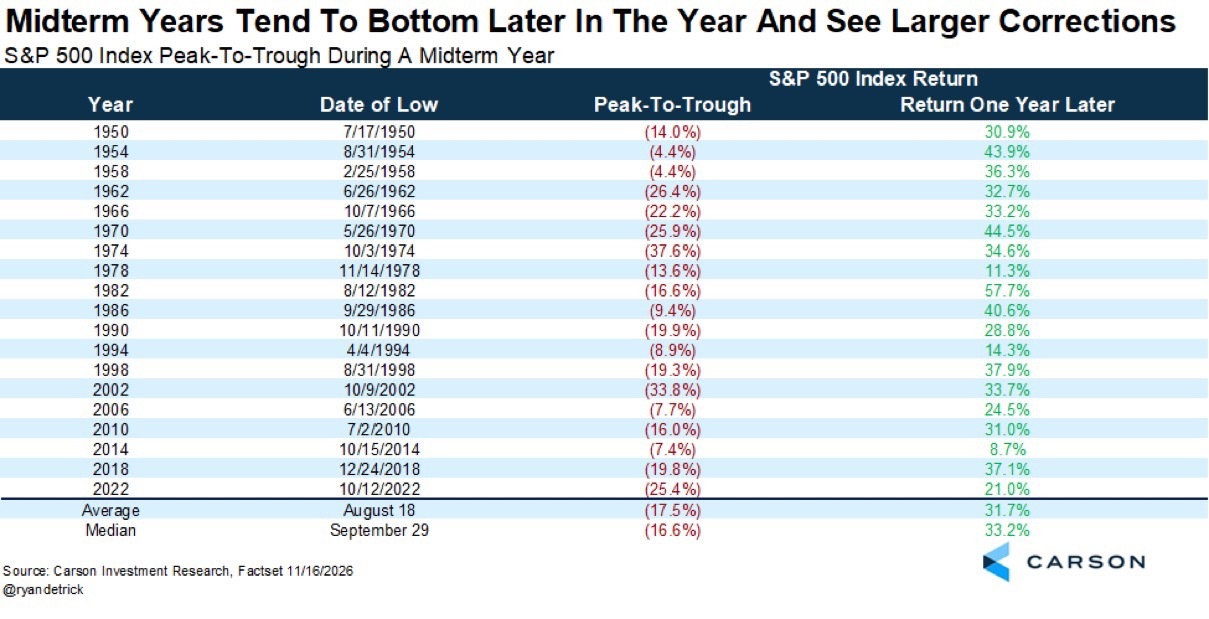Click the S&P 500 Peak-To-Trough subtitle

click(279, 56)
